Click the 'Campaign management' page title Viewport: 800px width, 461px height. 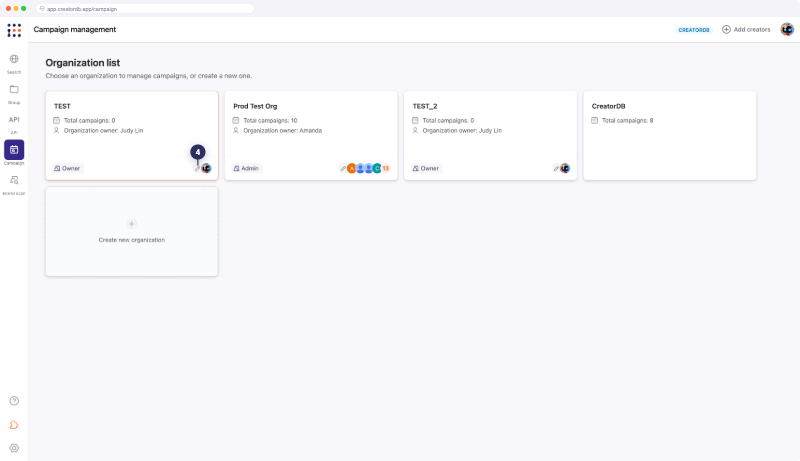tap(75, 30)
